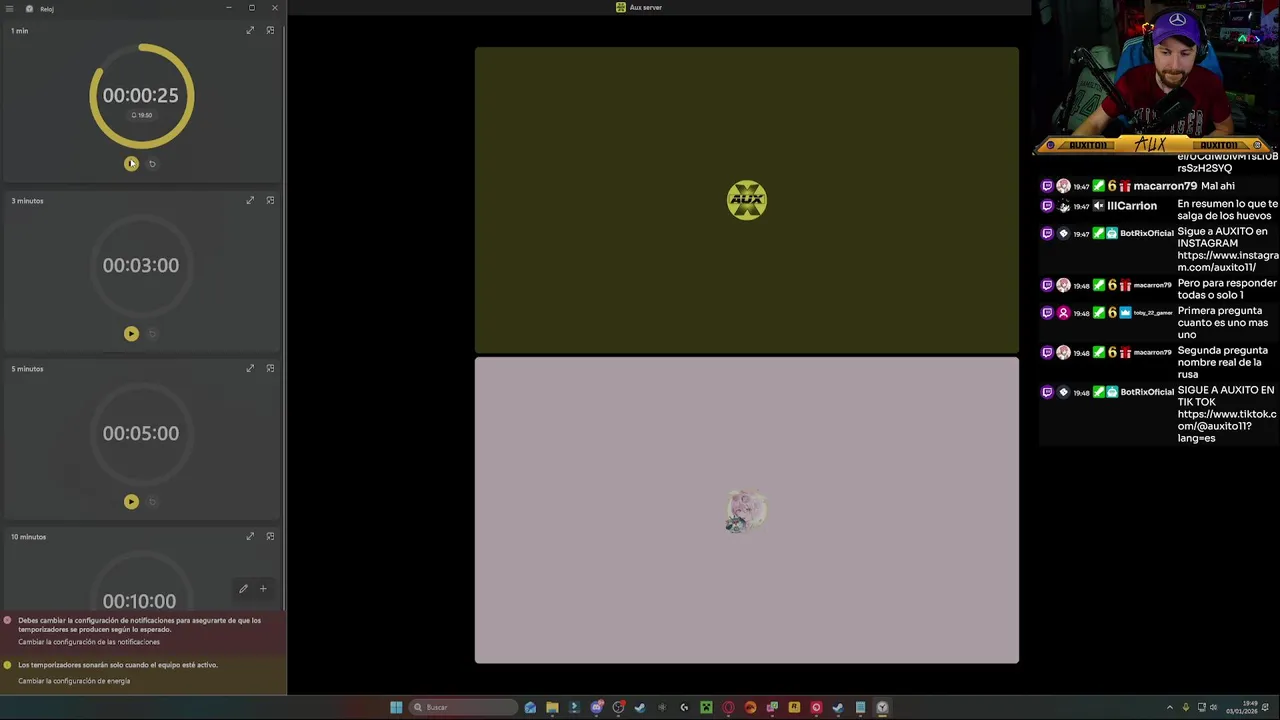Image resolution: width=1280 pixels, height=720 pixels.
Task: Open Opera GX from the taskbar
Action: [728, 707]
